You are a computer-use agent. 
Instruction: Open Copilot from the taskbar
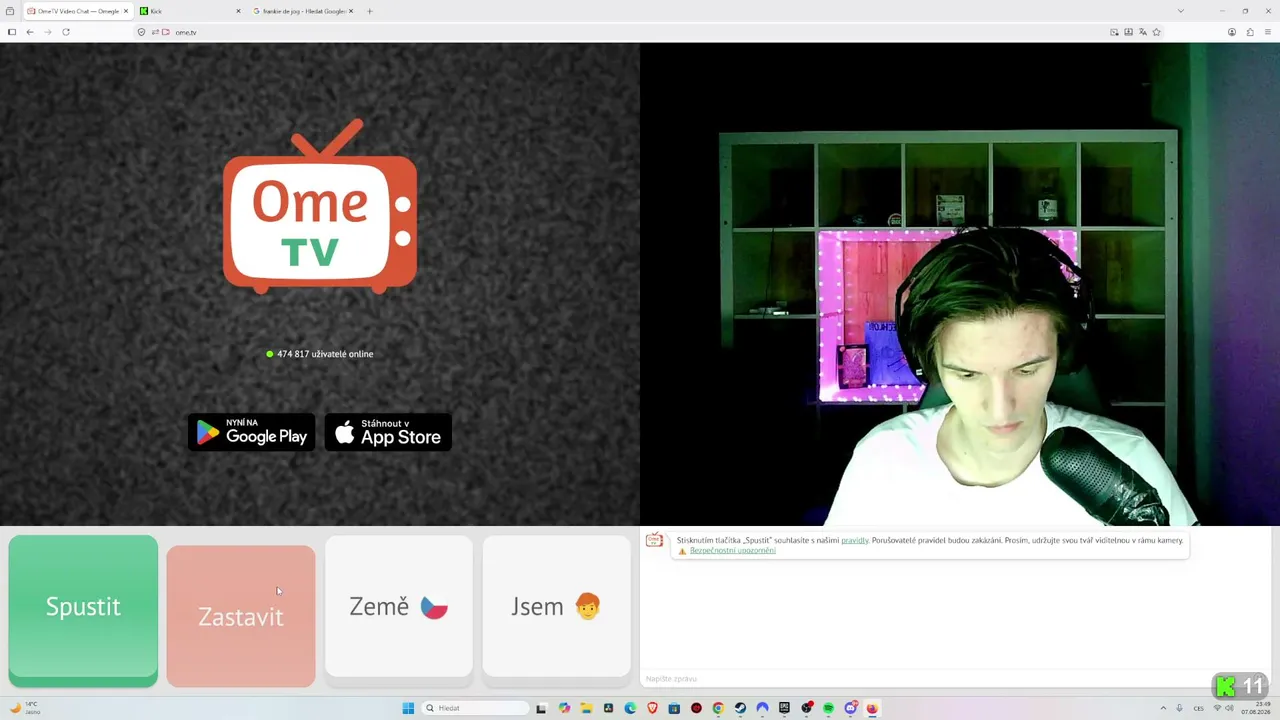coord(564,708)
